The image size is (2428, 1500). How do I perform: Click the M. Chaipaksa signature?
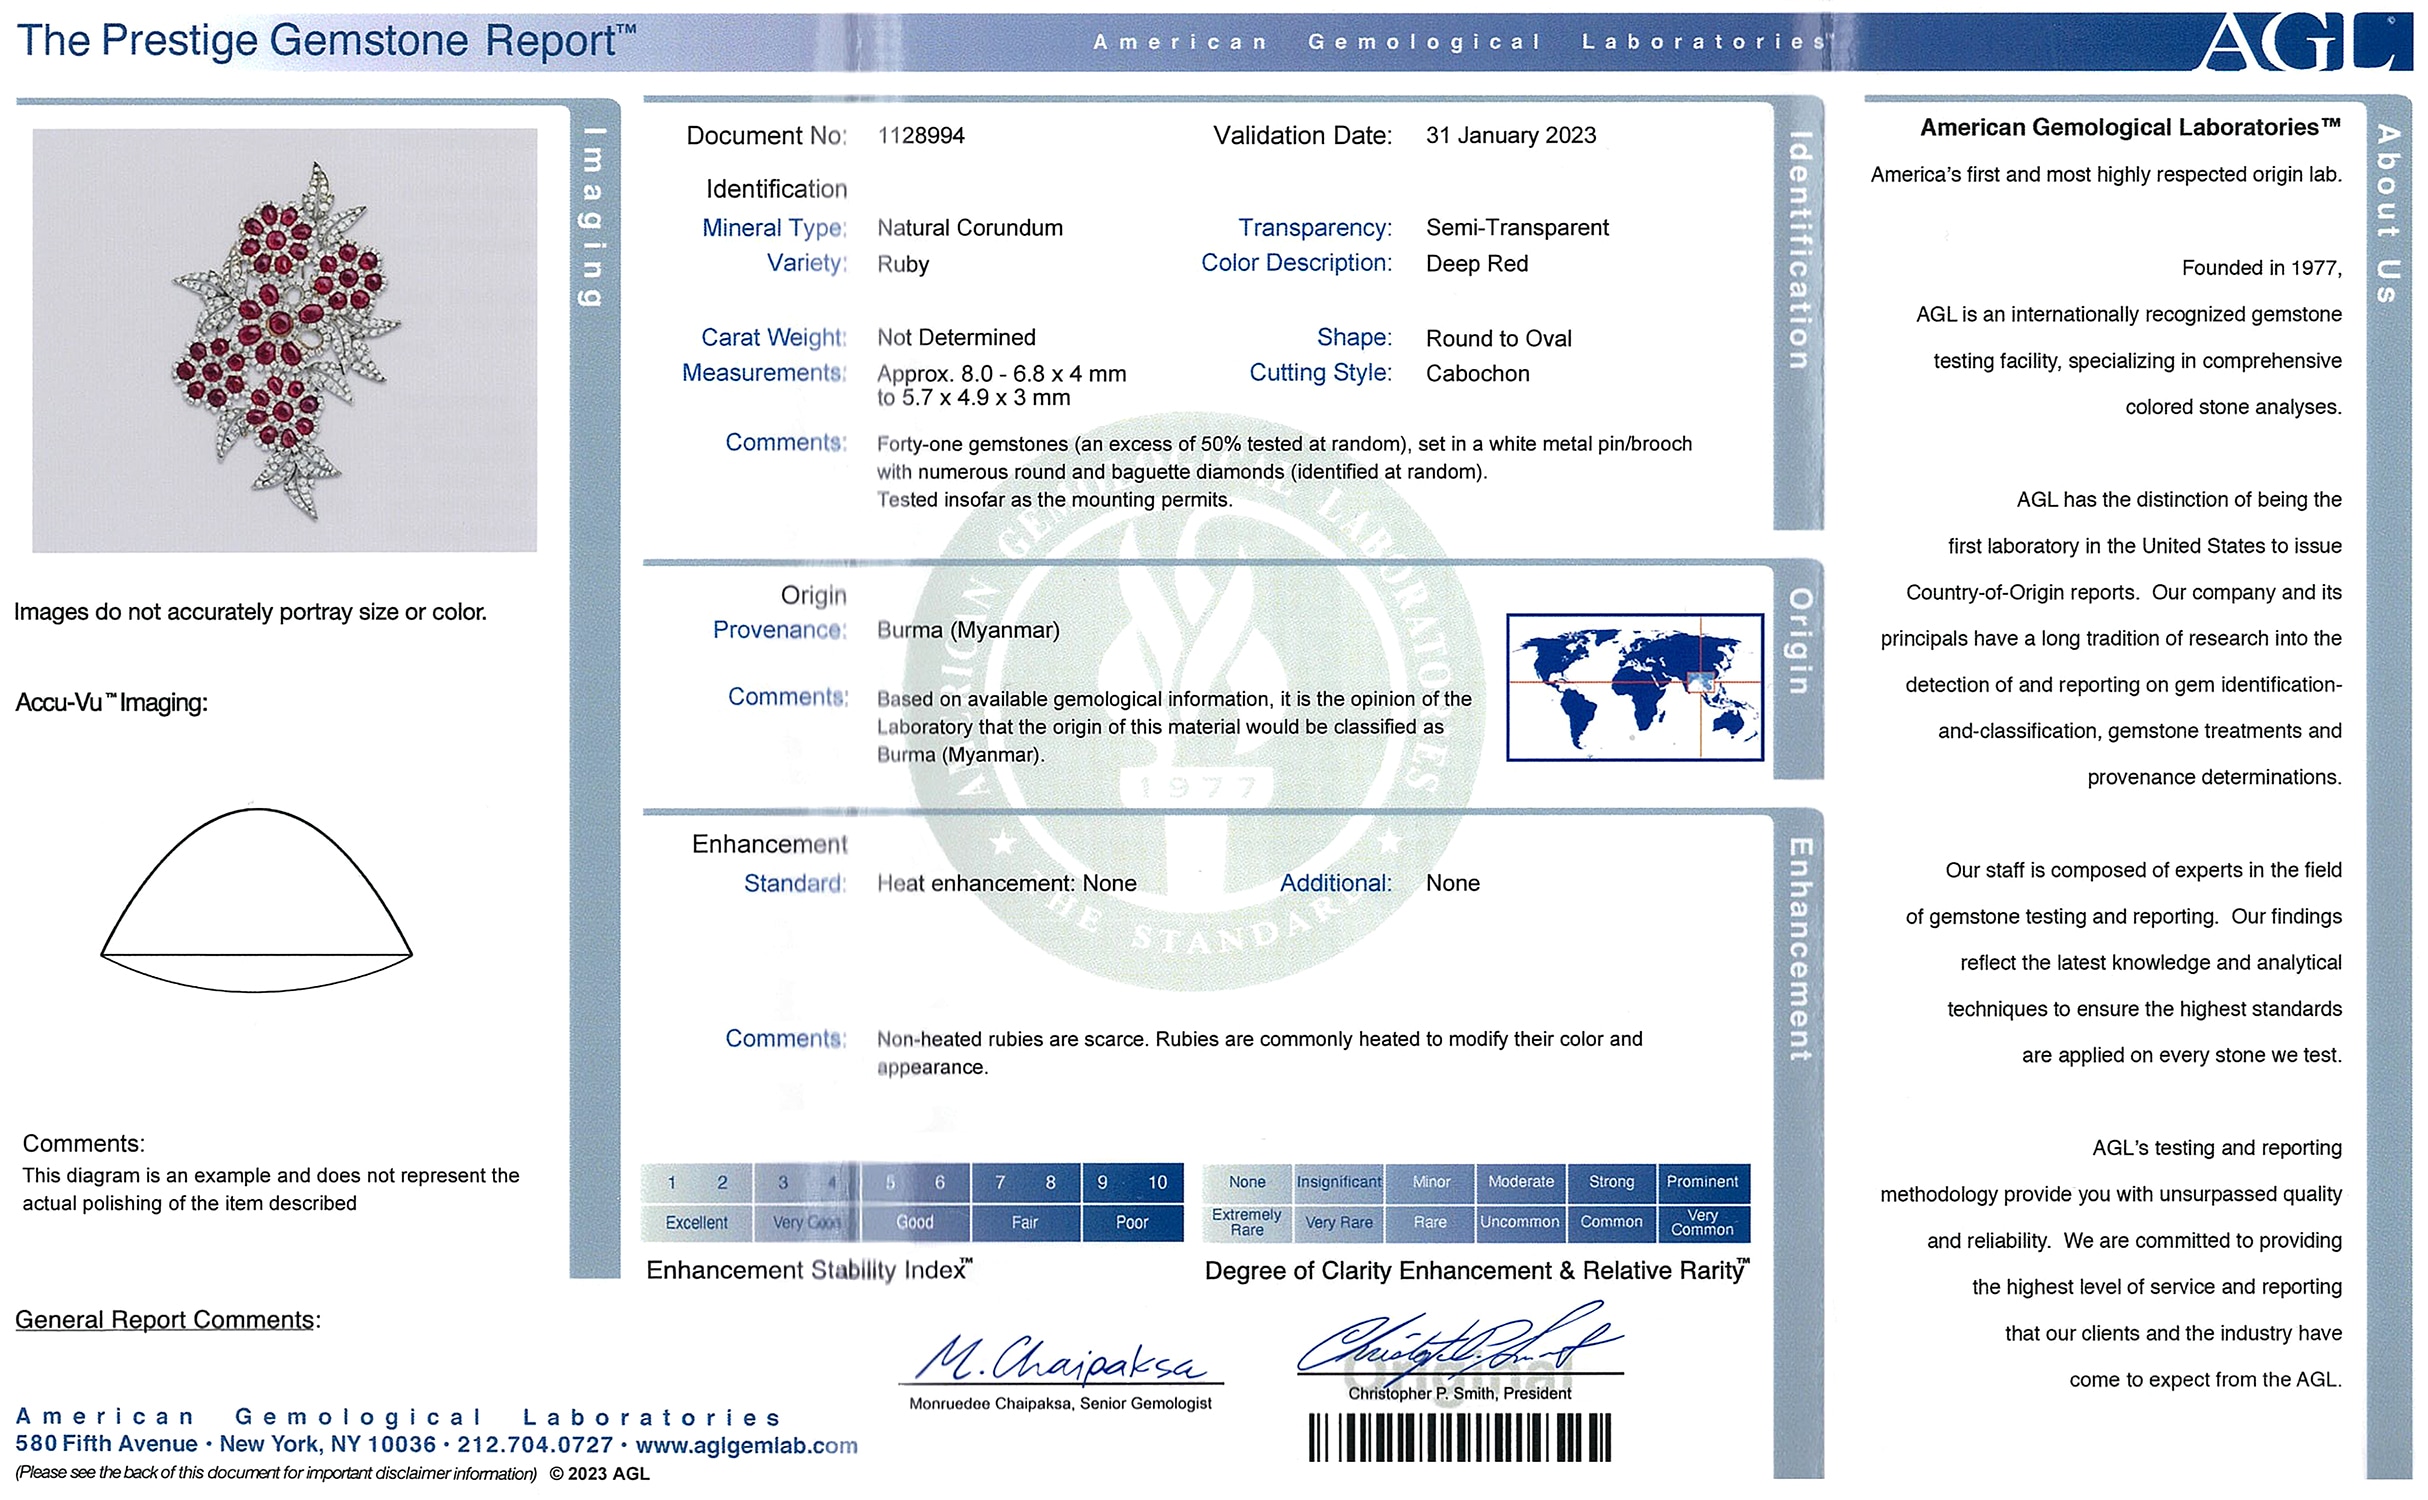(x=1060, y=1358)
